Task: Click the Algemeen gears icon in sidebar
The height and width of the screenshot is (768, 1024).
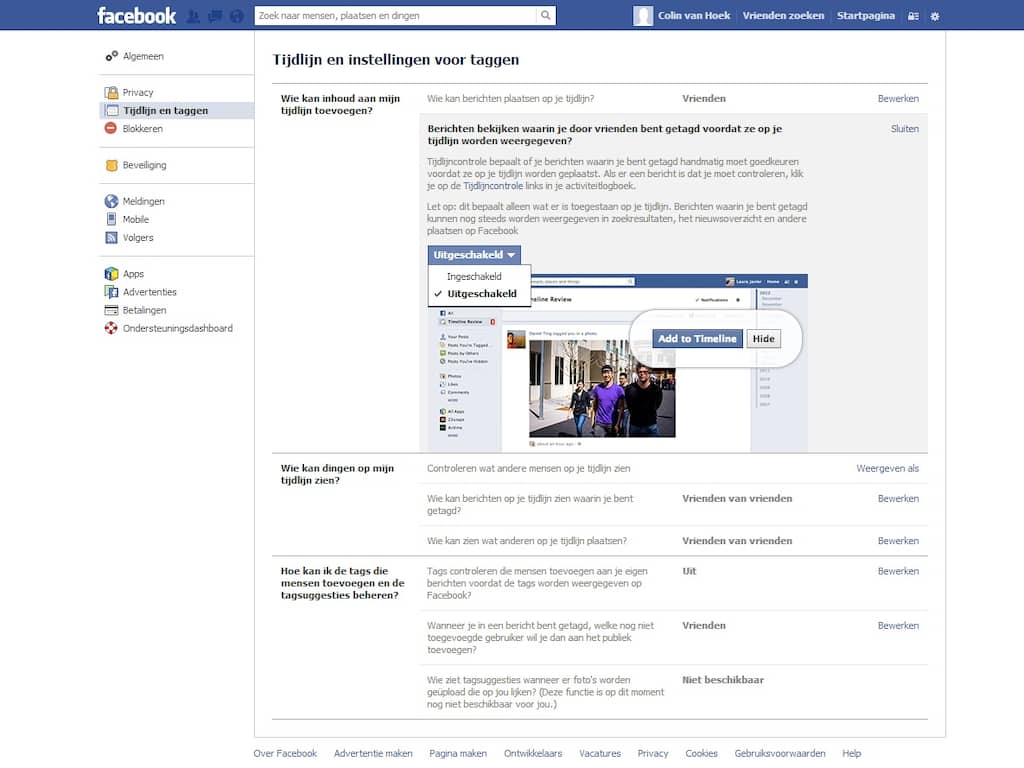Action: (x=112, y=56)
